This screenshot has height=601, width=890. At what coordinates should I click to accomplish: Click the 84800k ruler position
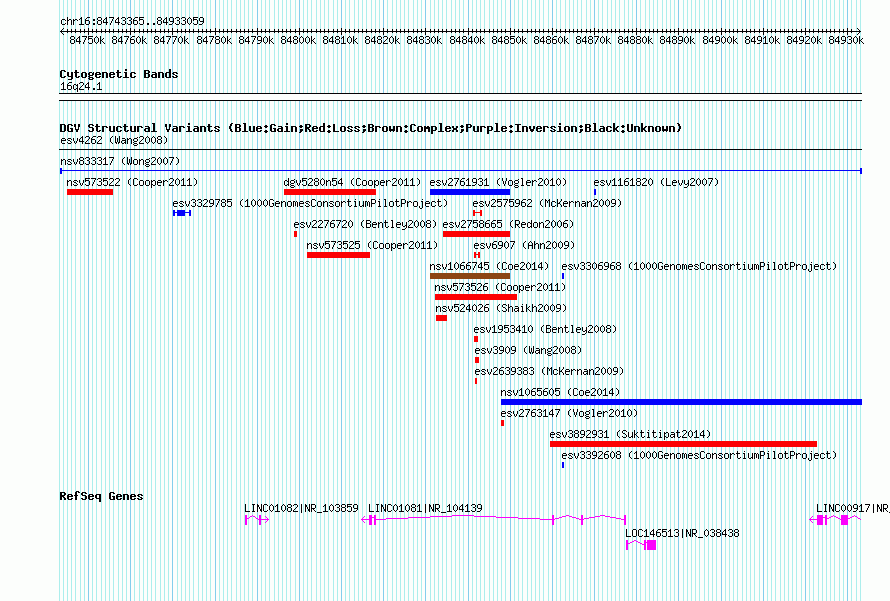point(298,40)
